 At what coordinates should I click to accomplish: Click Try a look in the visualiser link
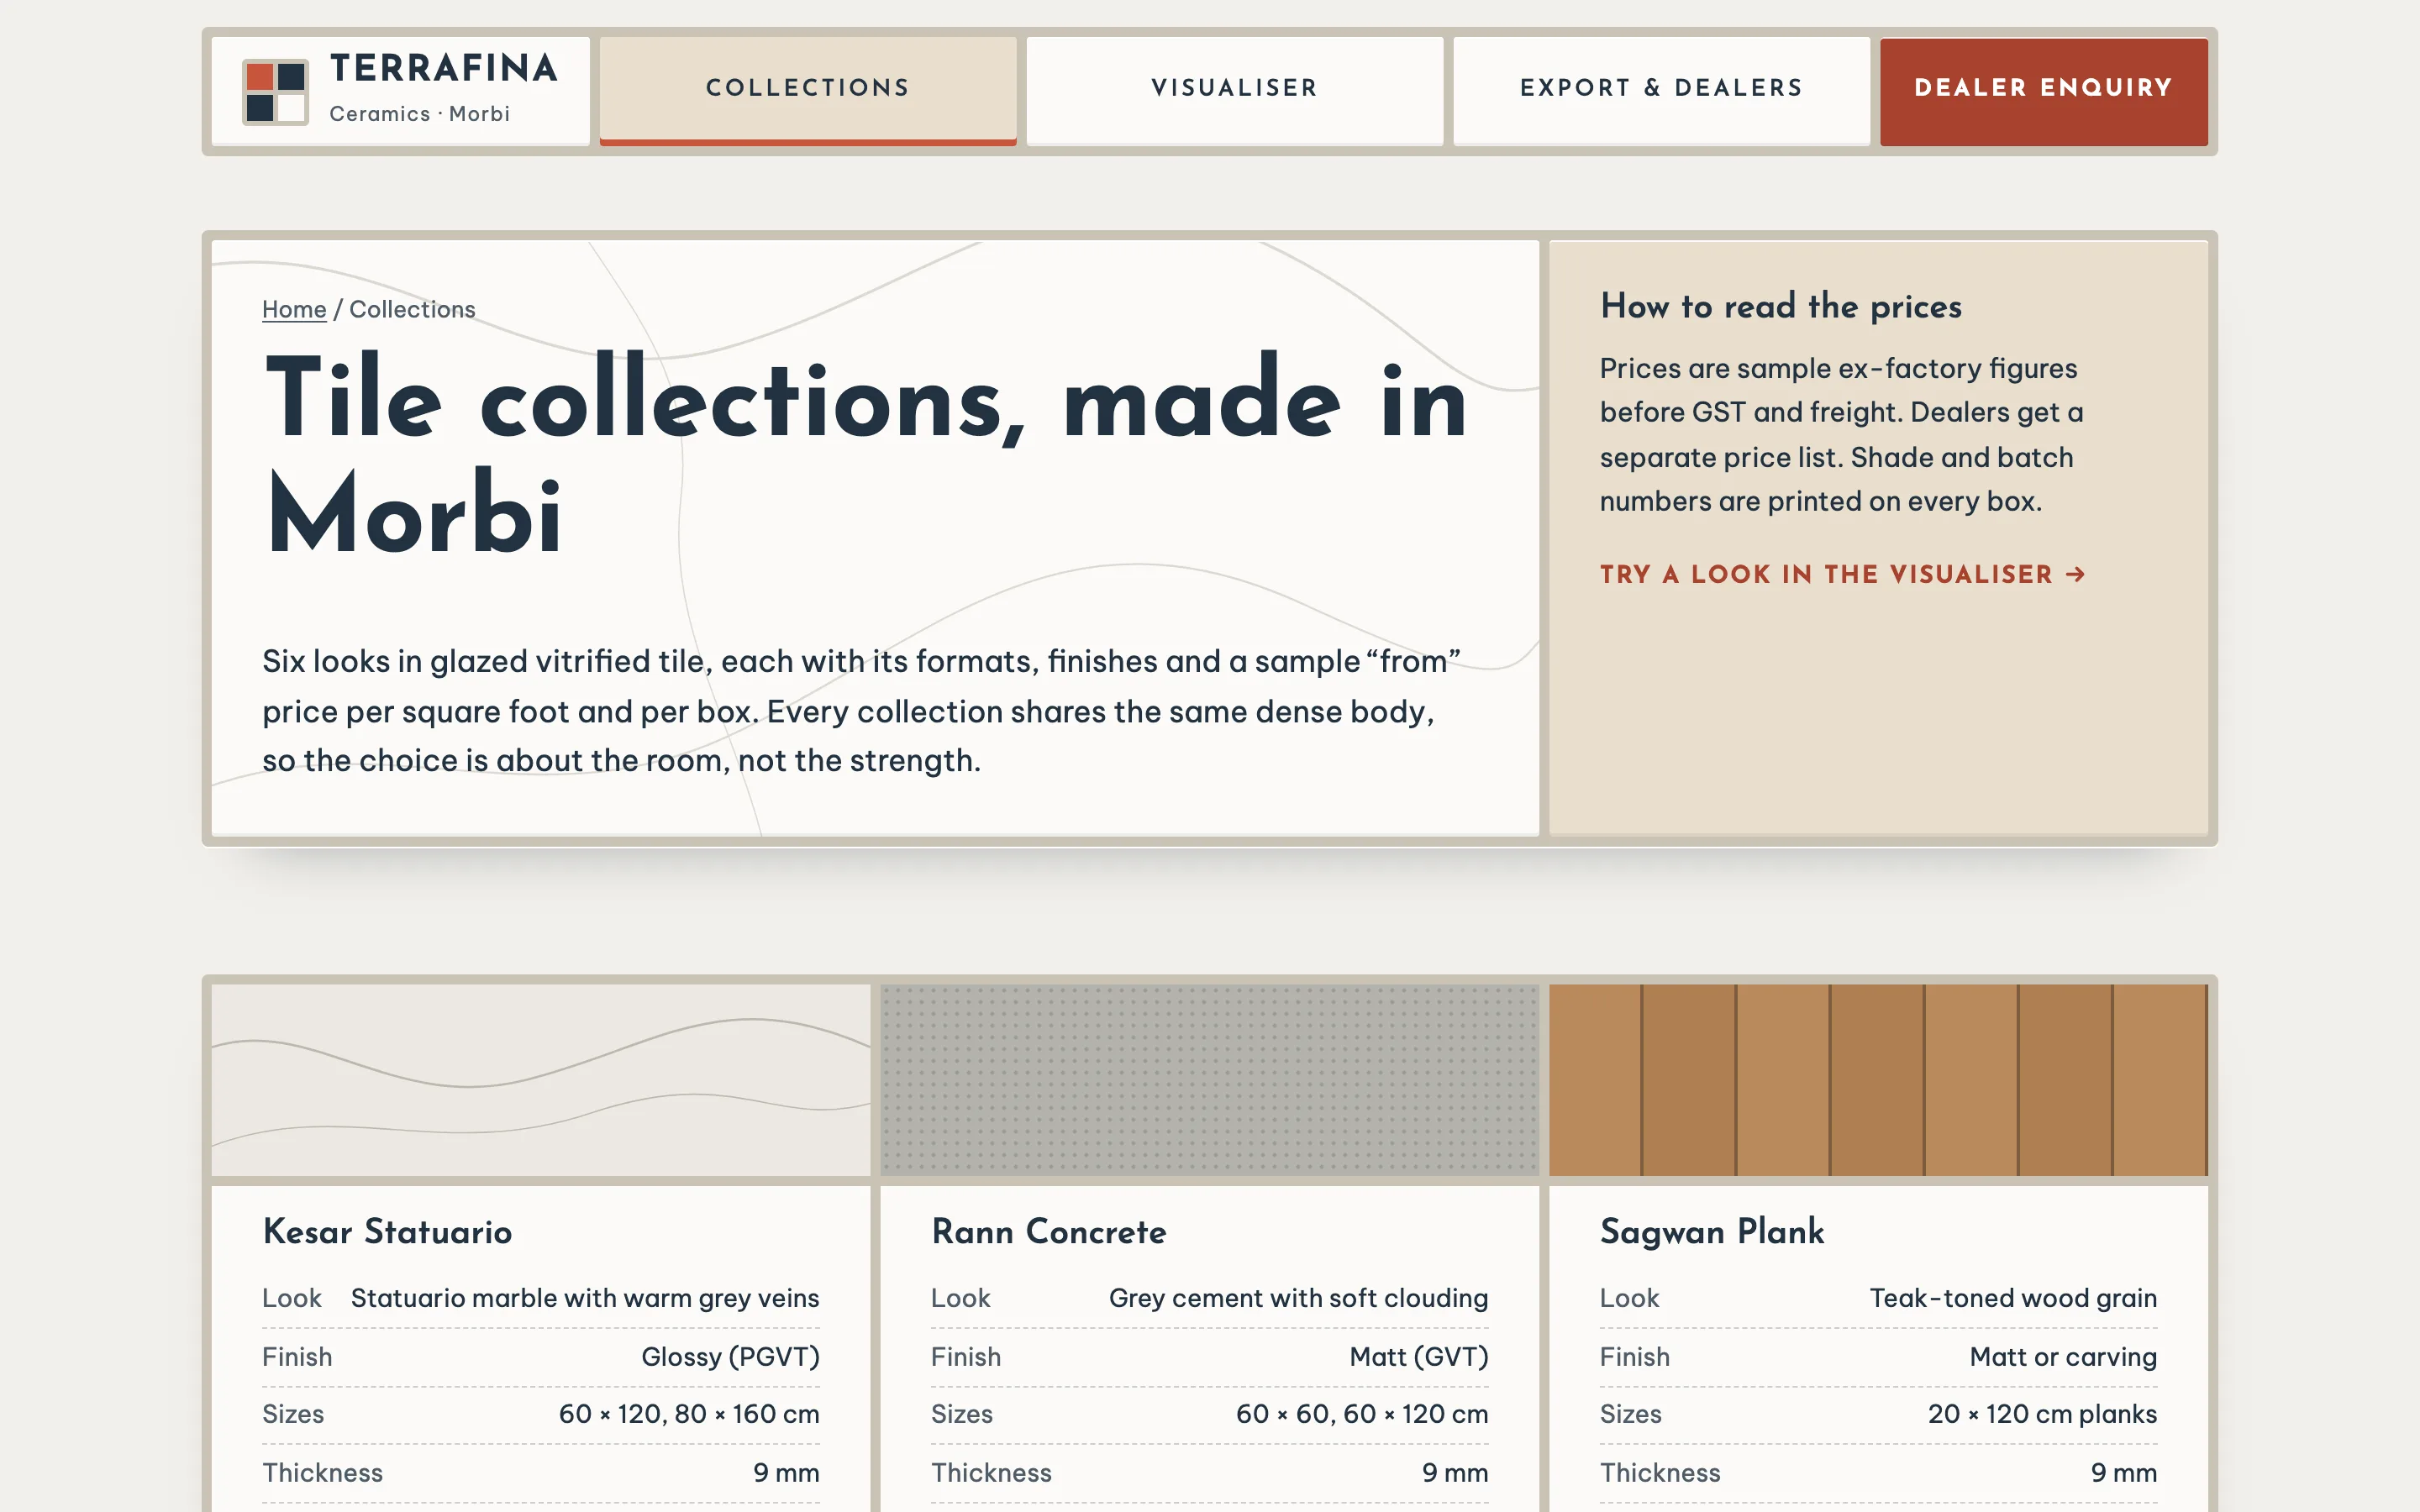point(1843,574)
